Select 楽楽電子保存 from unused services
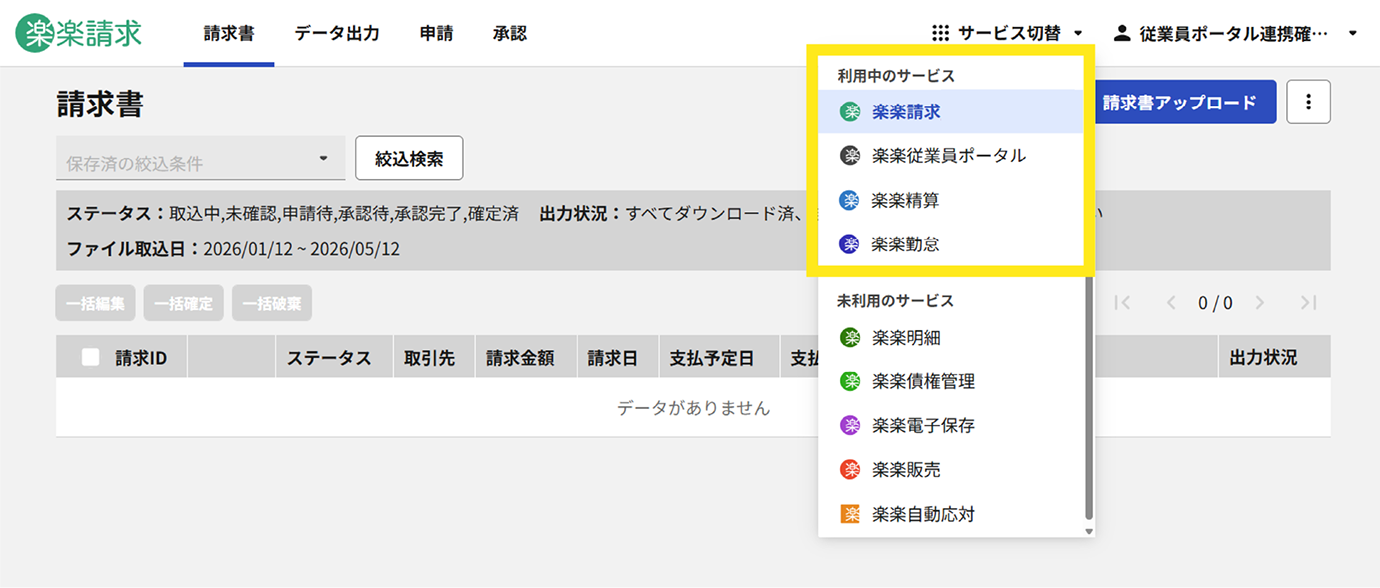The height and width of the screenshot is (588, 1380). (x=950, y=425)
